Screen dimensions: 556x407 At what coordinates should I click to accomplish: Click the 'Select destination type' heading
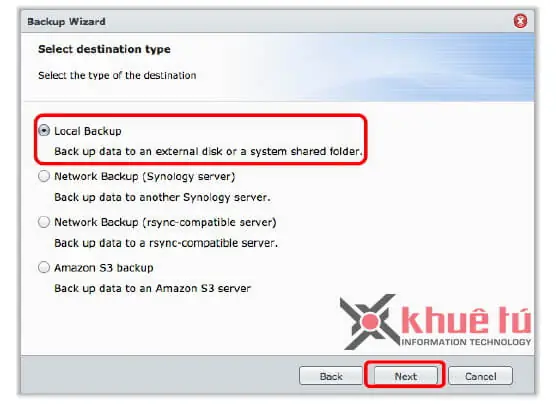(104, 49)
